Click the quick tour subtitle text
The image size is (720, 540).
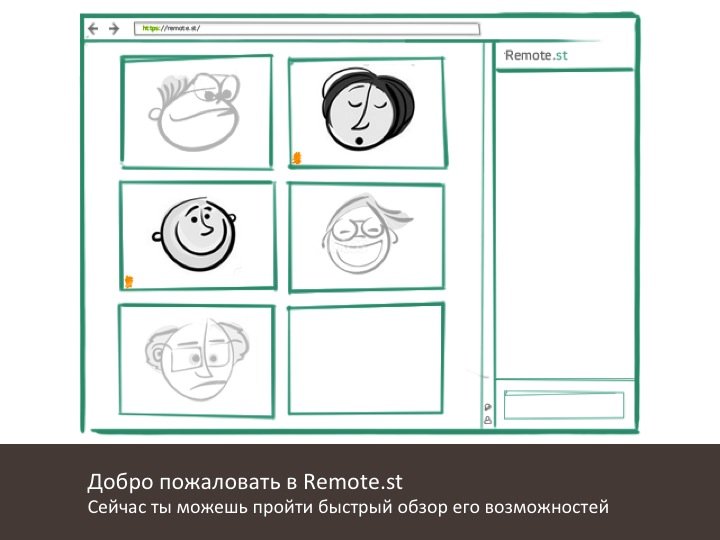(347, 508)
